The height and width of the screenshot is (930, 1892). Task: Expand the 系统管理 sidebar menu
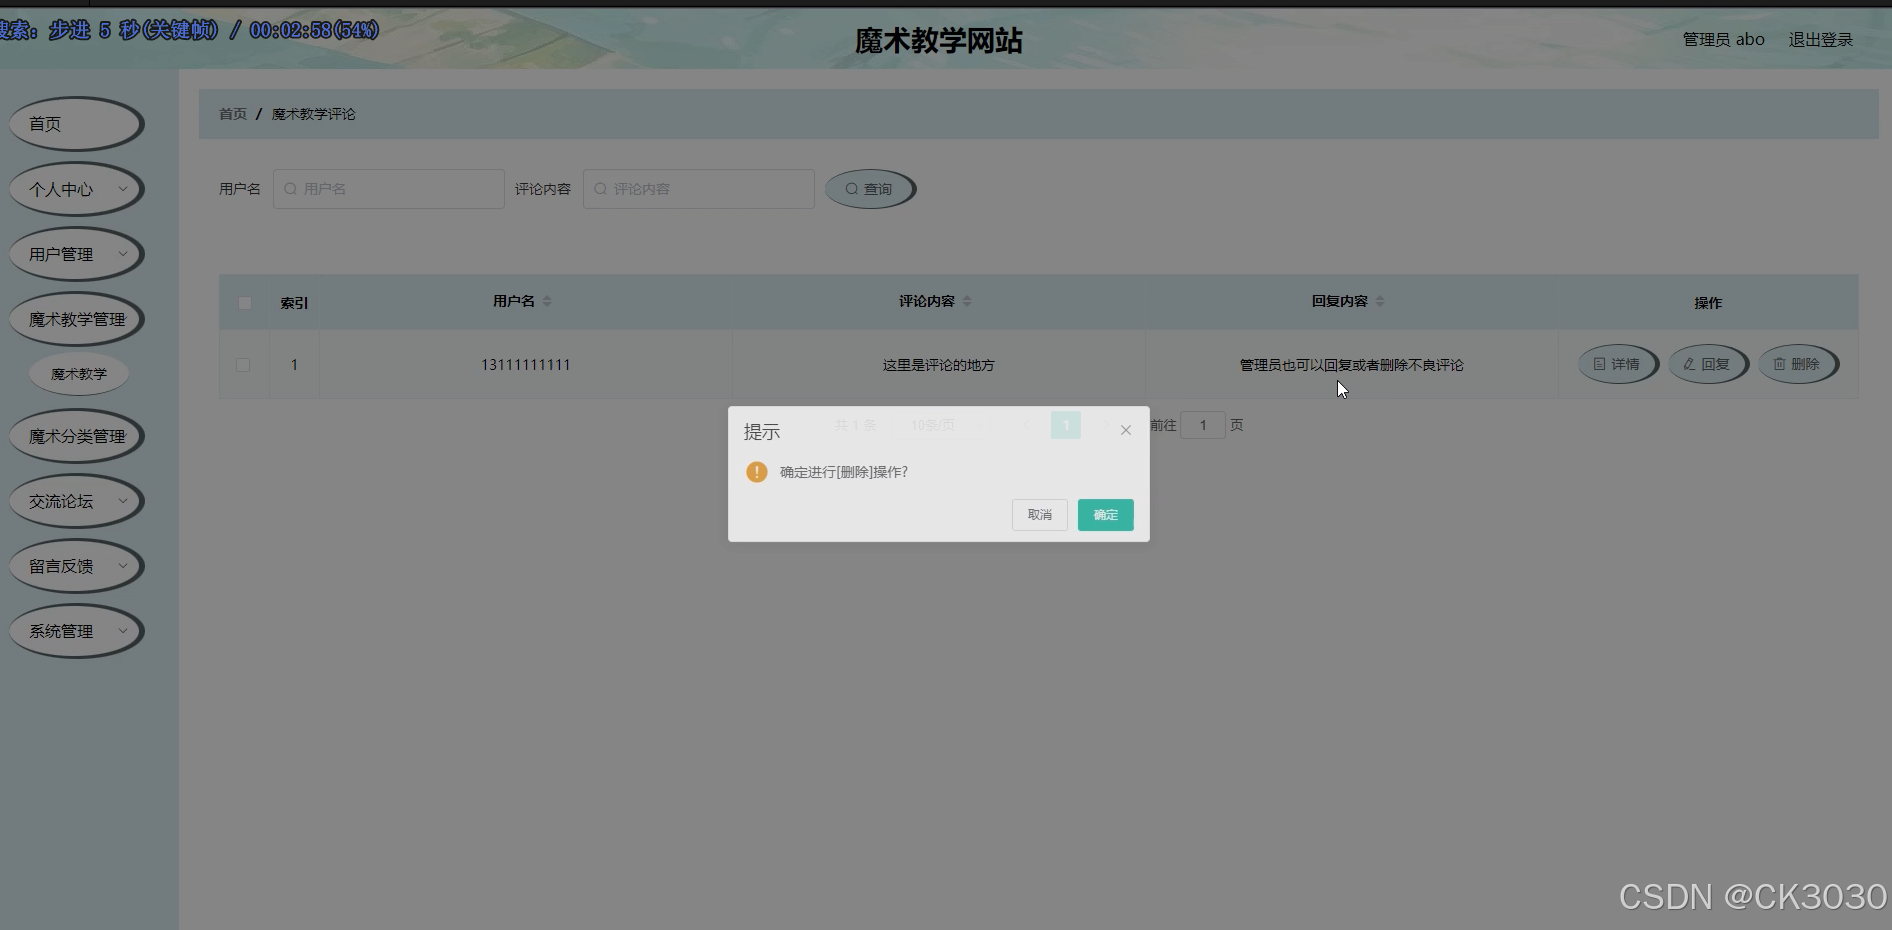coord(76,631)
